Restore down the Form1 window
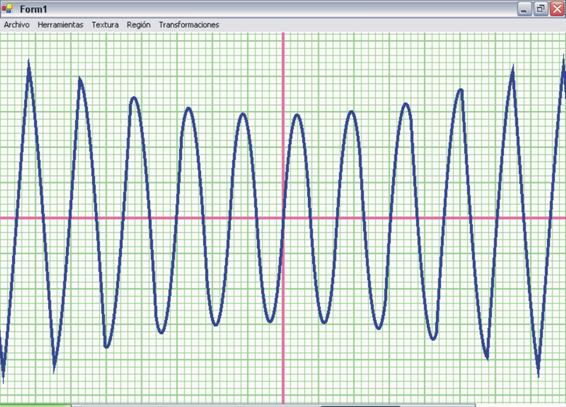 (x=541, y=9)
